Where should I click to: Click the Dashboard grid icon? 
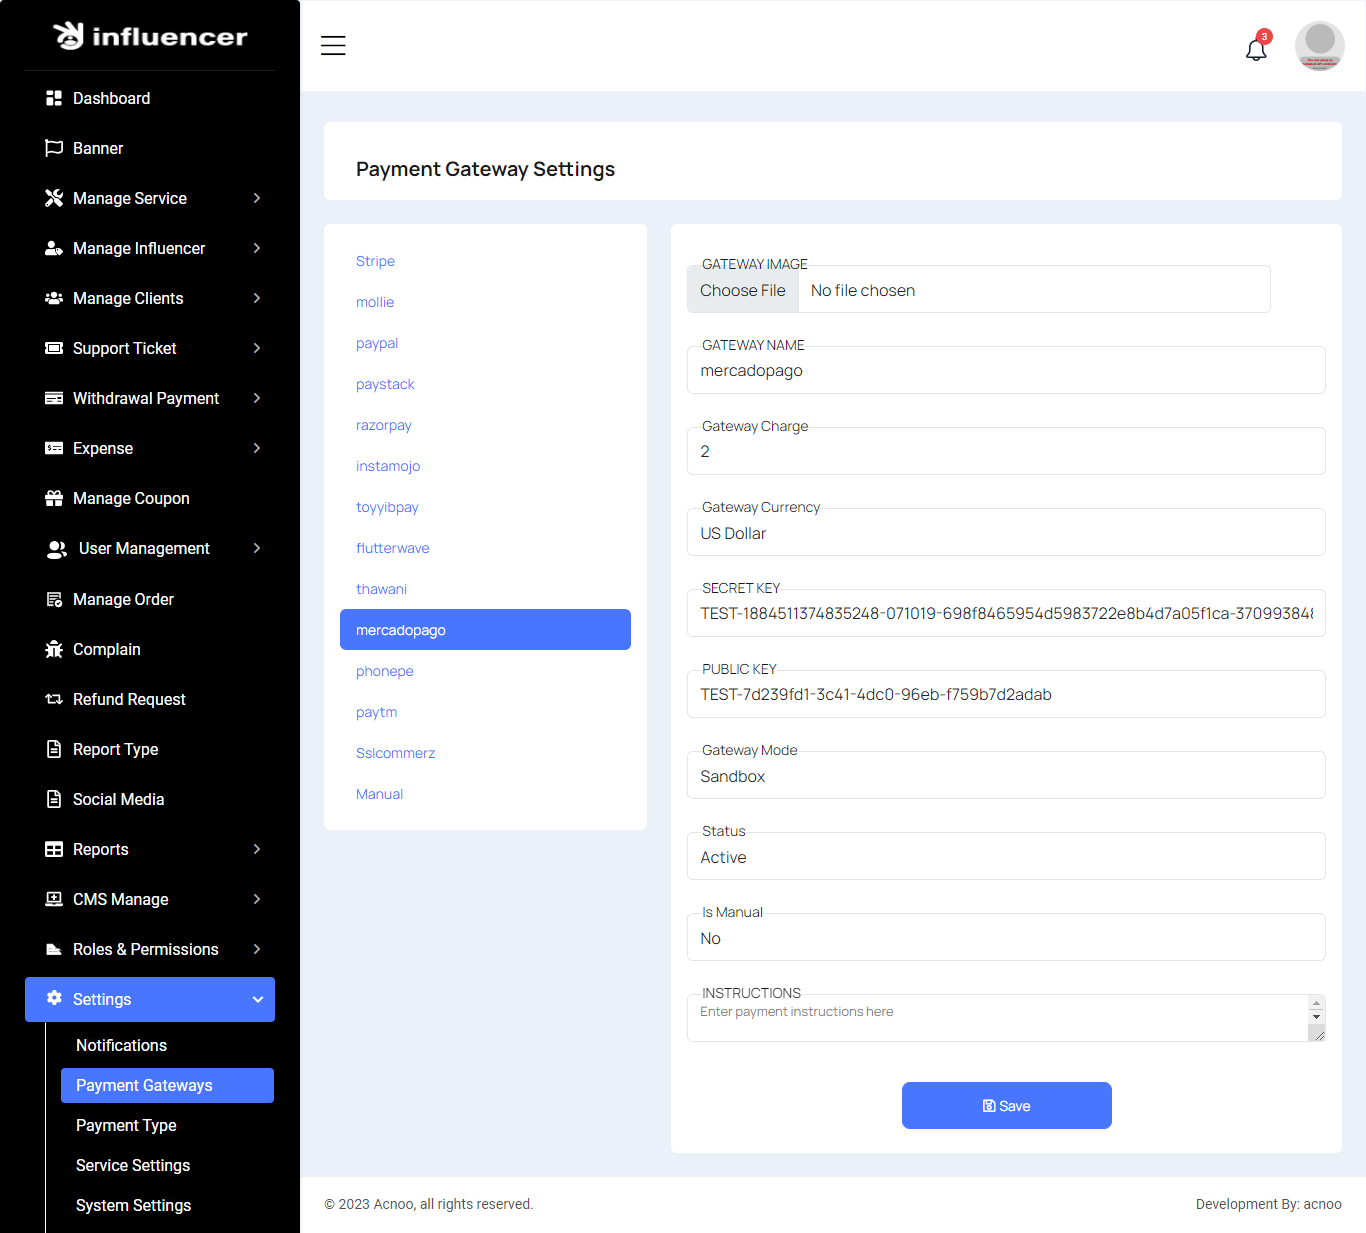[54, 98]
